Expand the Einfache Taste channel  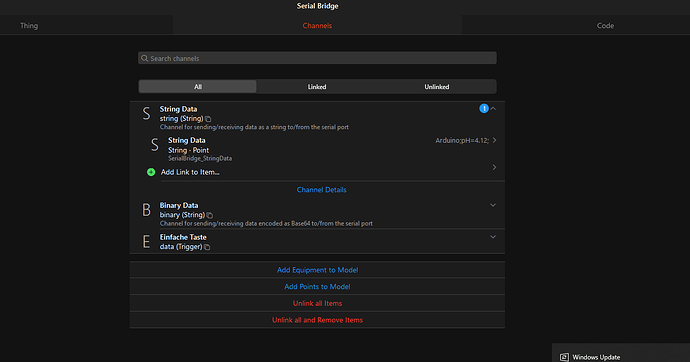coord(493,237)
